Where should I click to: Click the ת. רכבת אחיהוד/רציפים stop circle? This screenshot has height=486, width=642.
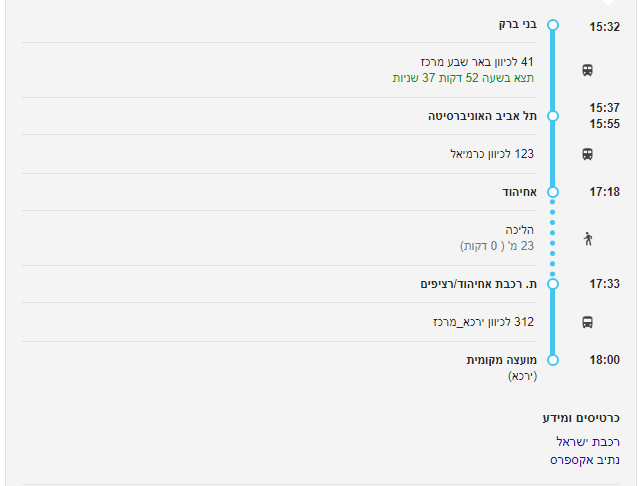pyautogui.click(x=553, y=284)
